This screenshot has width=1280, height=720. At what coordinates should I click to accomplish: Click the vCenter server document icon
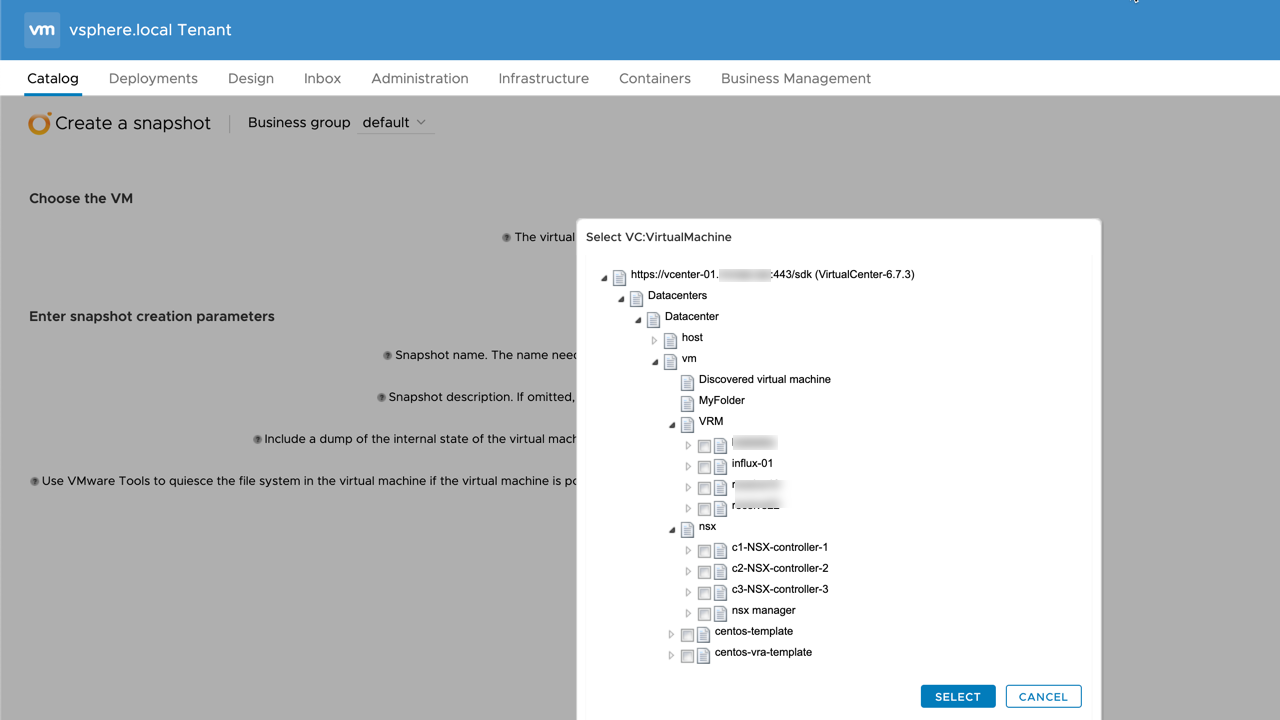(x=619, y=277)
